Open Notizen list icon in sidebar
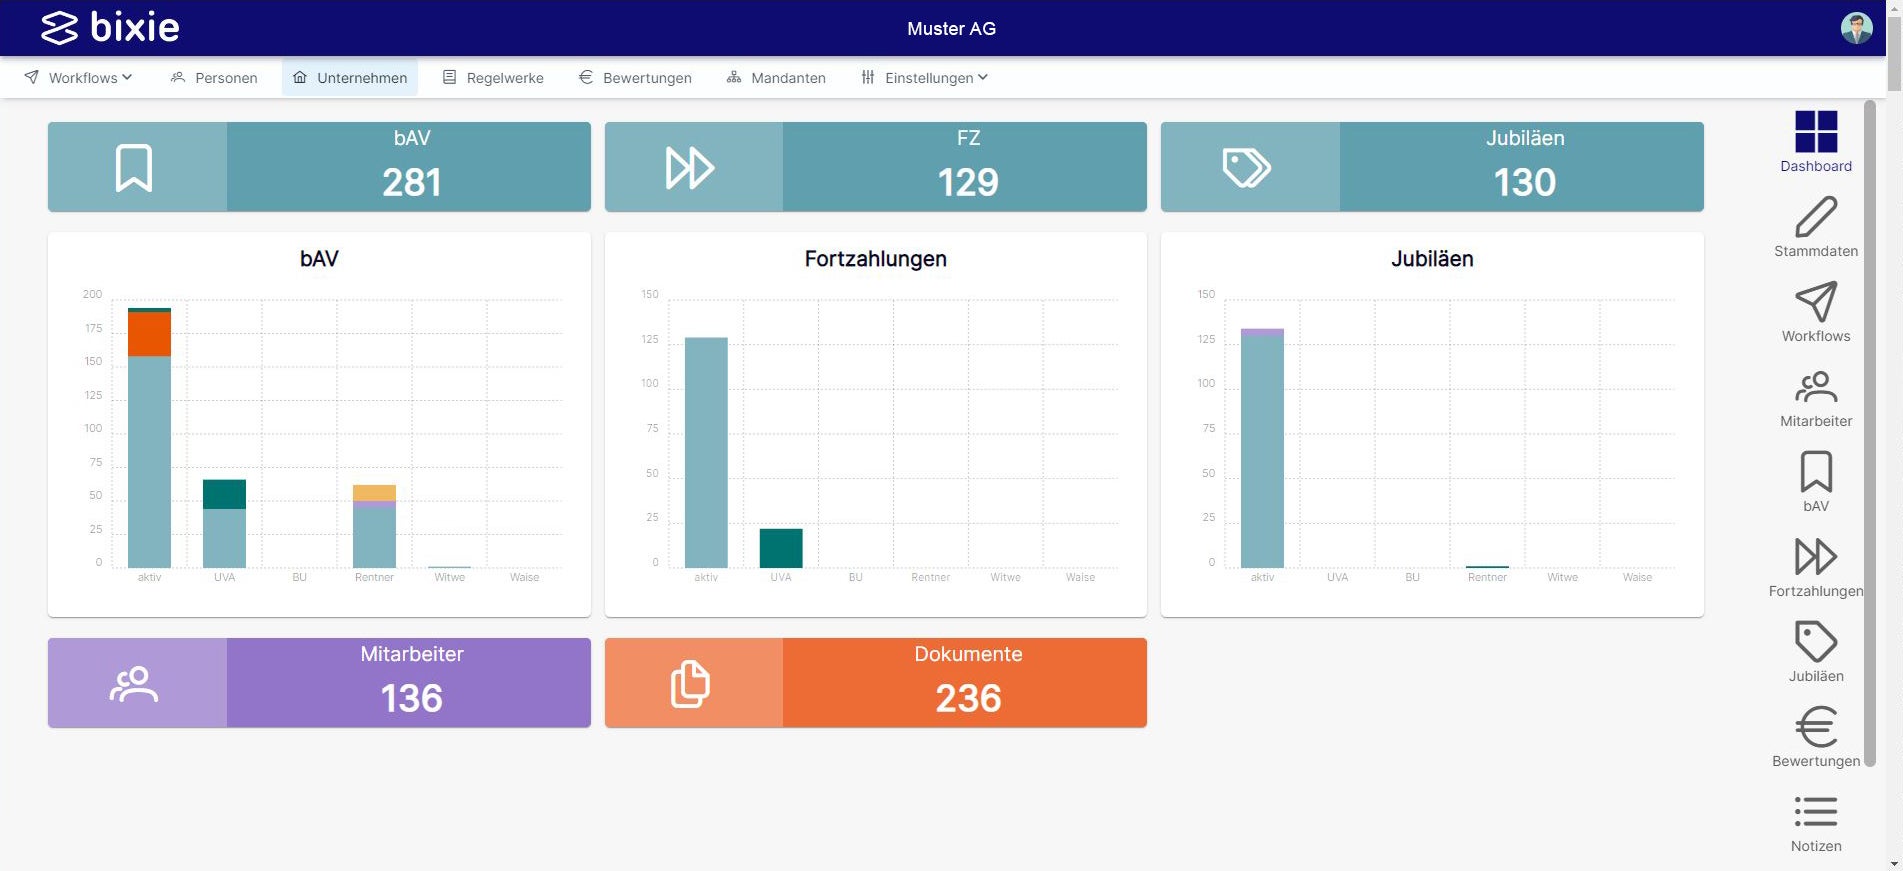1903x871 pixels. tap(1815, 811)
